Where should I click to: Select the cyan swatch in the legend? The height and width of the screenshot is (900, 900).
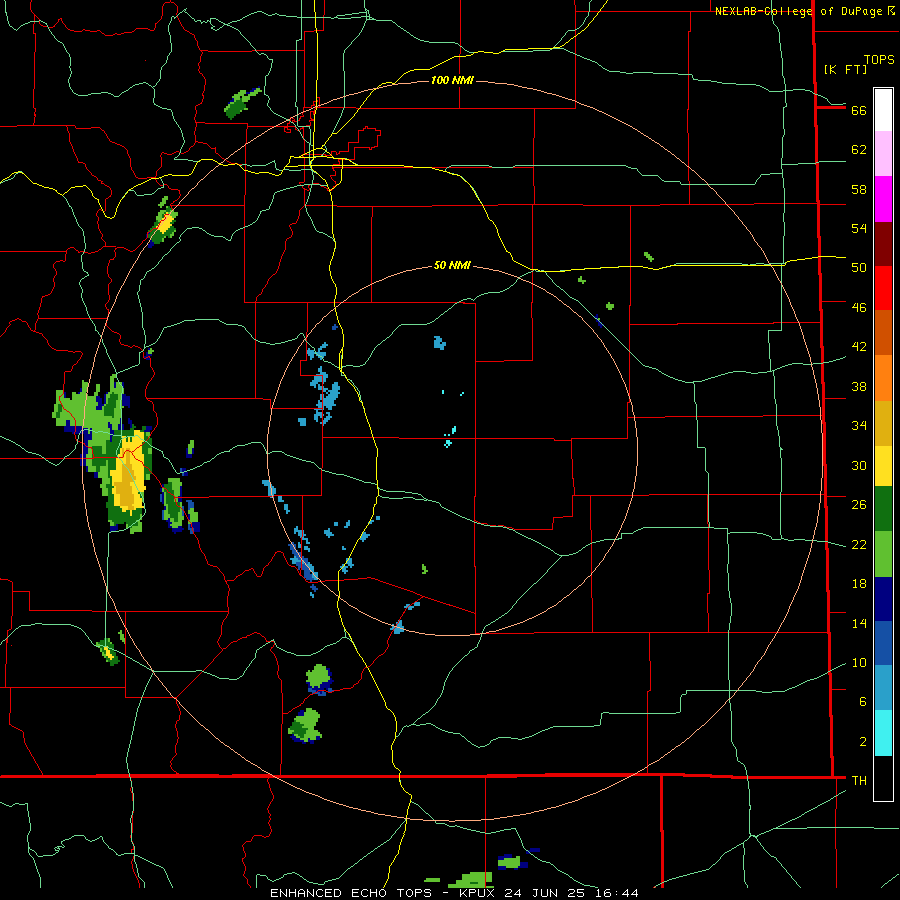click(883, 733)
